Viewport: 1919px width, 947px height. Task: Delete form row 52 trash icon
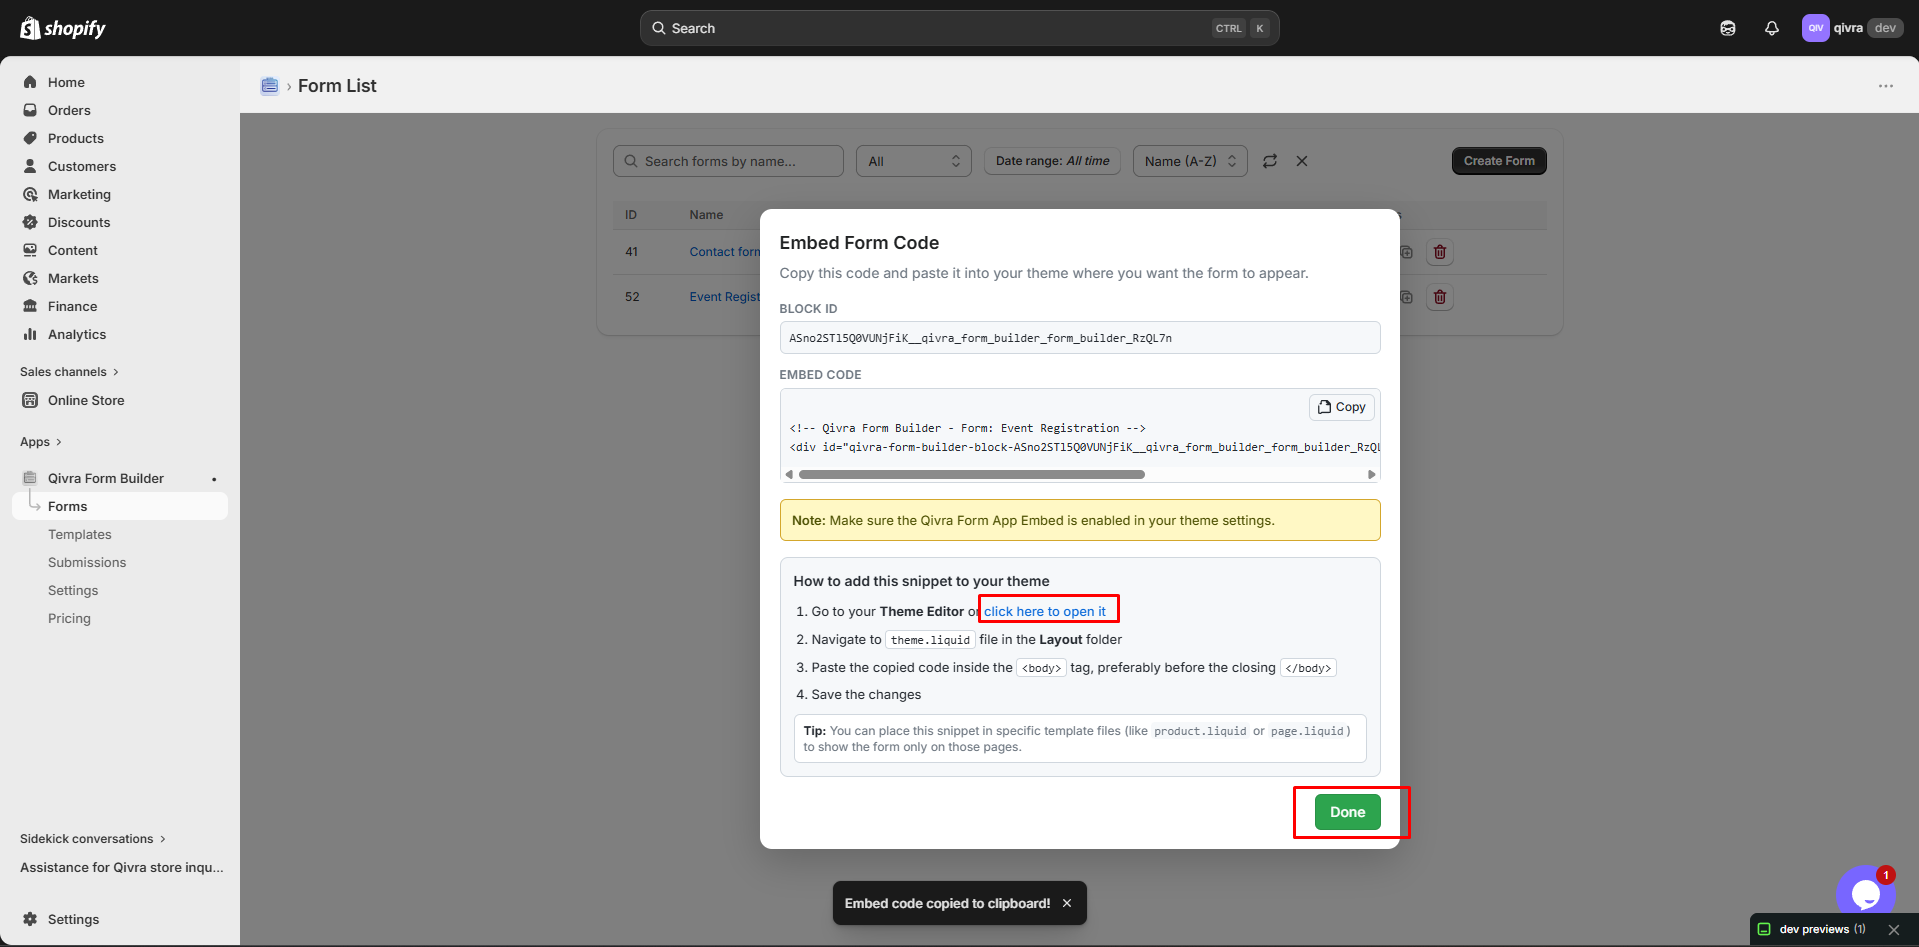click(x=1440, y=297)
